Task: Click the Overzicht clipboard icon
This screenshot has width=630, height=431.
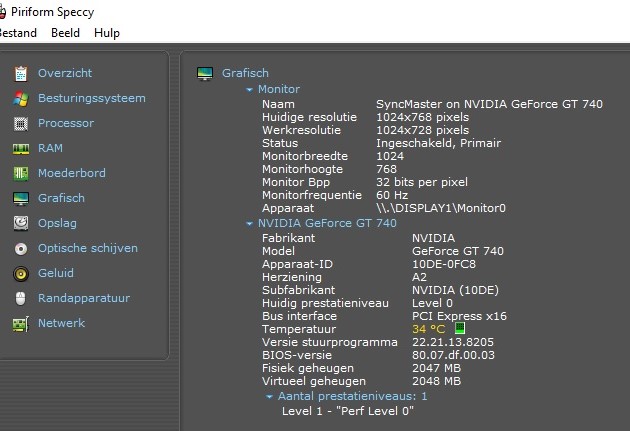Action: tap(21, 74)
